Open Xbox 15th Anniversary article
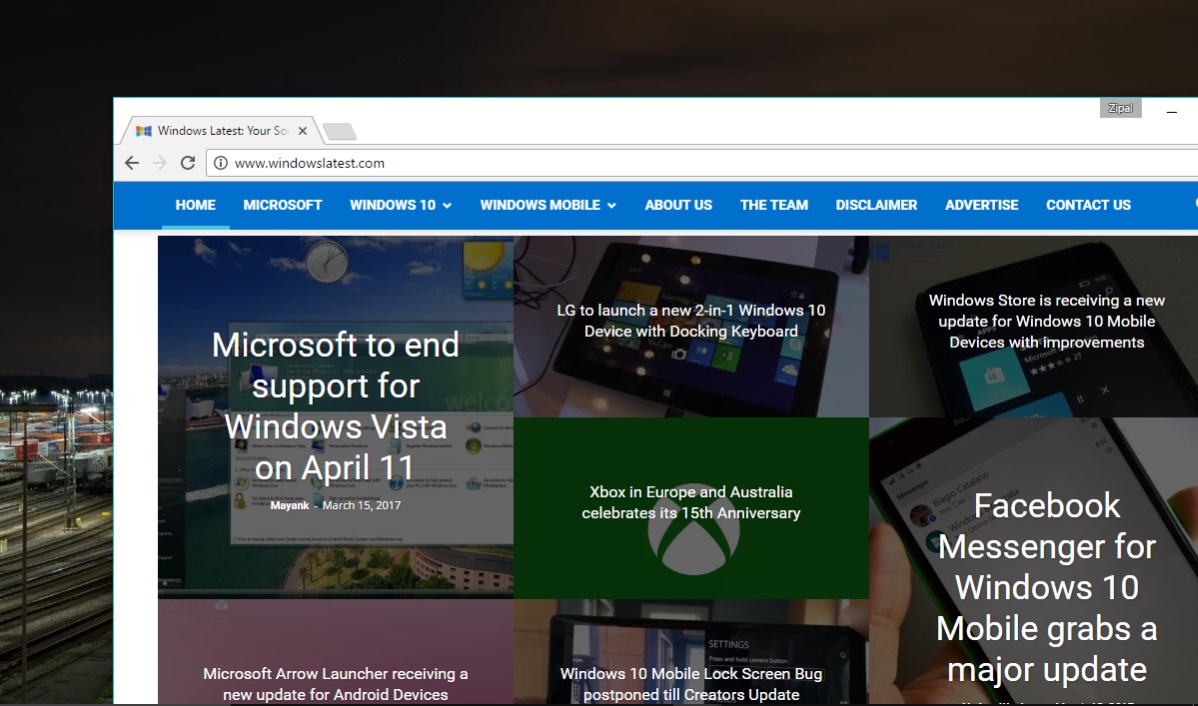Screen dimensions: 1198x706 click(x=691, y=503)
